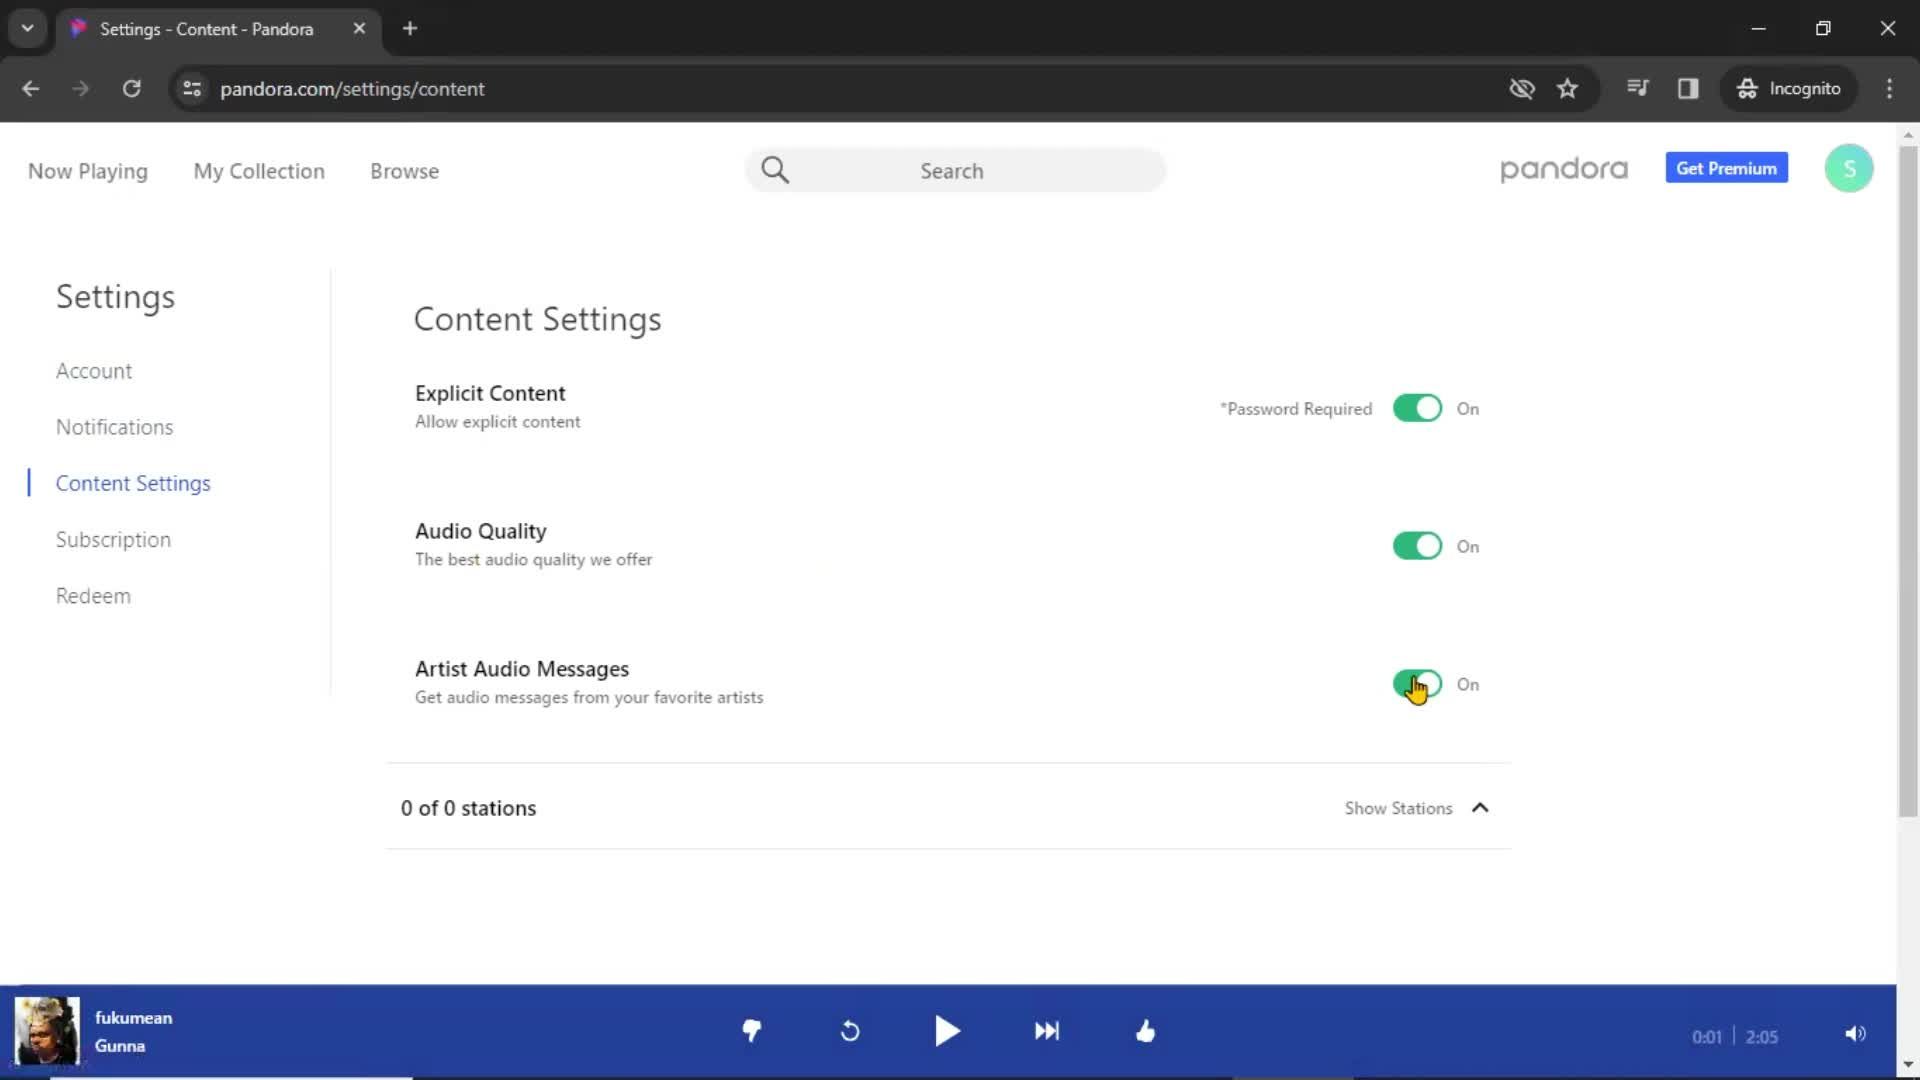Click the Subscription link in sidebar

pos(113,538)
